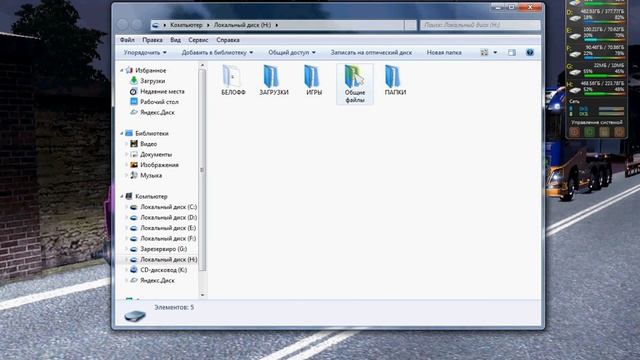
Task: Click the navigation pane scrollbar down arrow
Action: (202, 295)
